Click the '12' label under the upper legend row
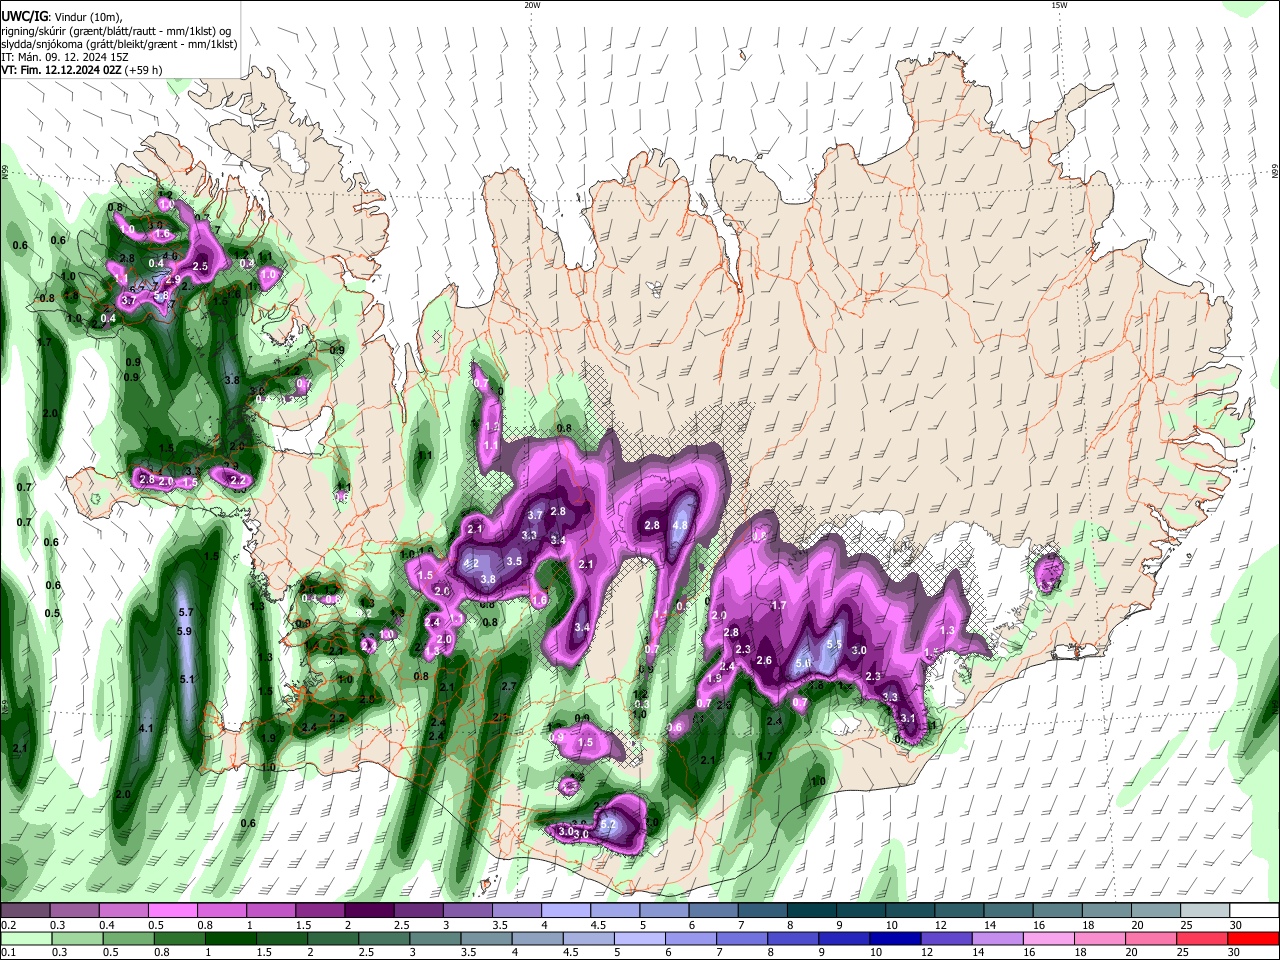 [940, 925]
